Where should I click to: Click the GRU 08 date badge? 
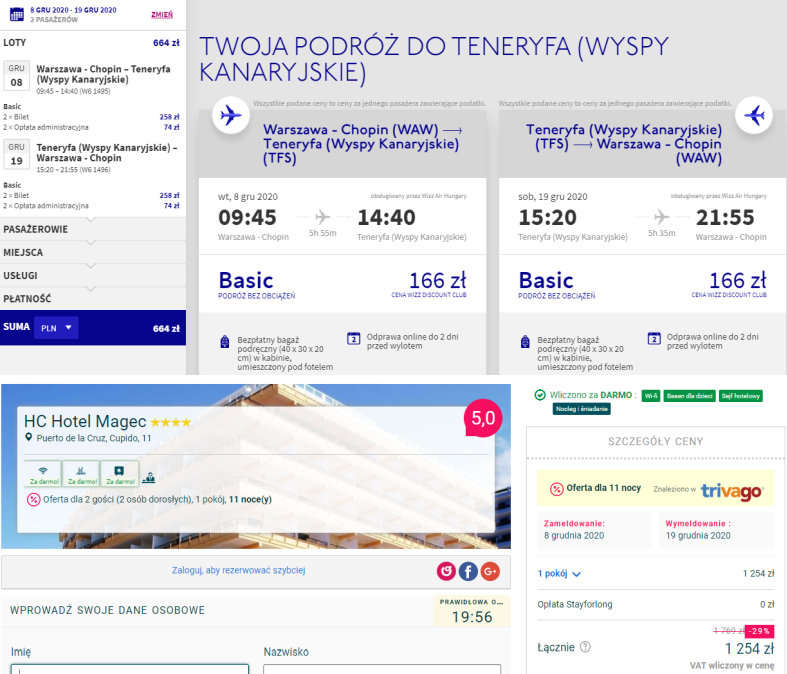(x=17, y=76)
